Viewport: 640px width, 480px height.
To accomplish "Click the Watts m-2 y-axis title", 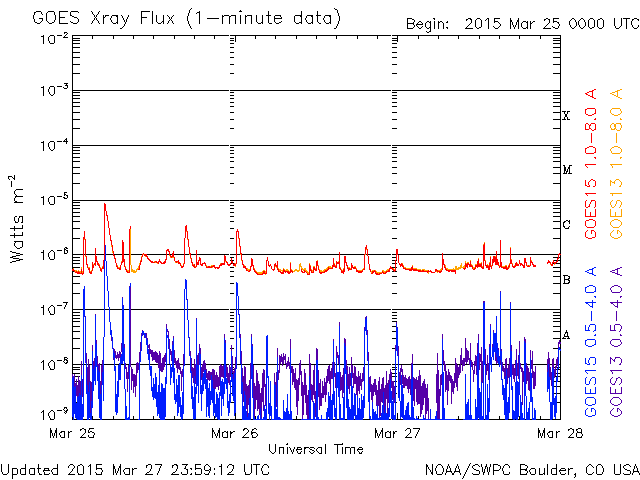I will [17, 218].
